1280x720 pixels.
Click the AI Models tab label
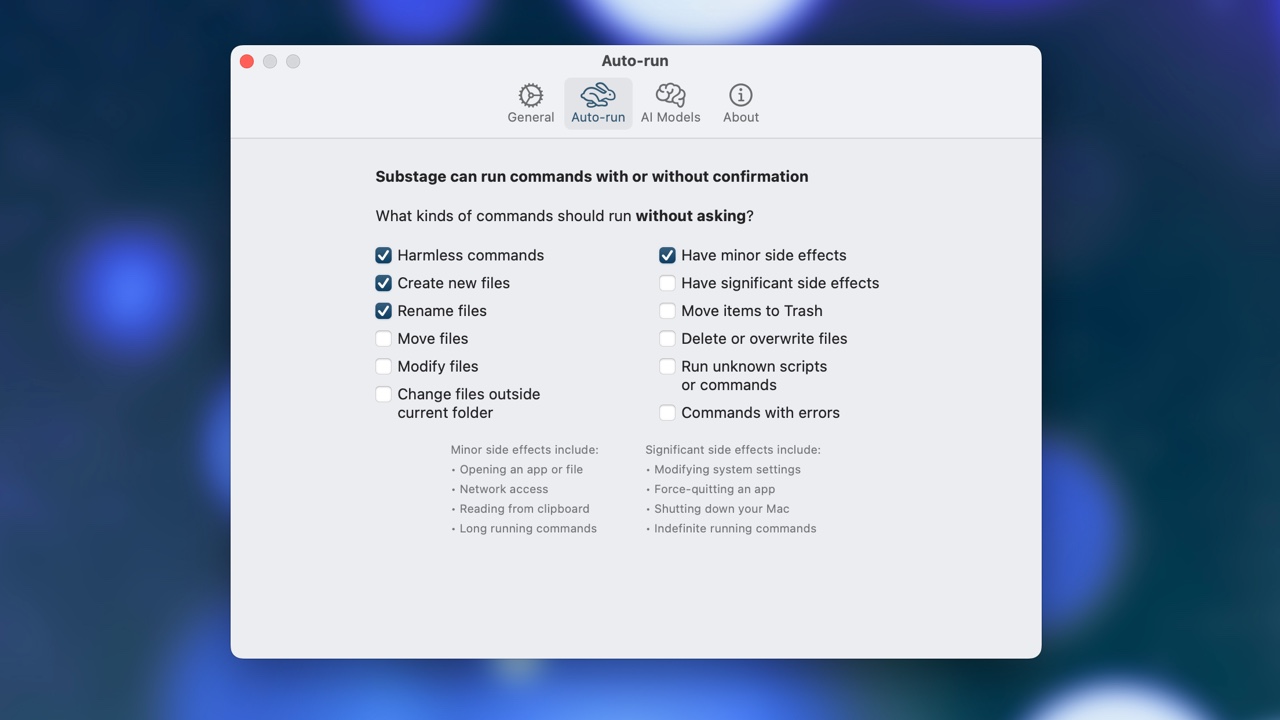pyautogui.click(x=670, y=116)
